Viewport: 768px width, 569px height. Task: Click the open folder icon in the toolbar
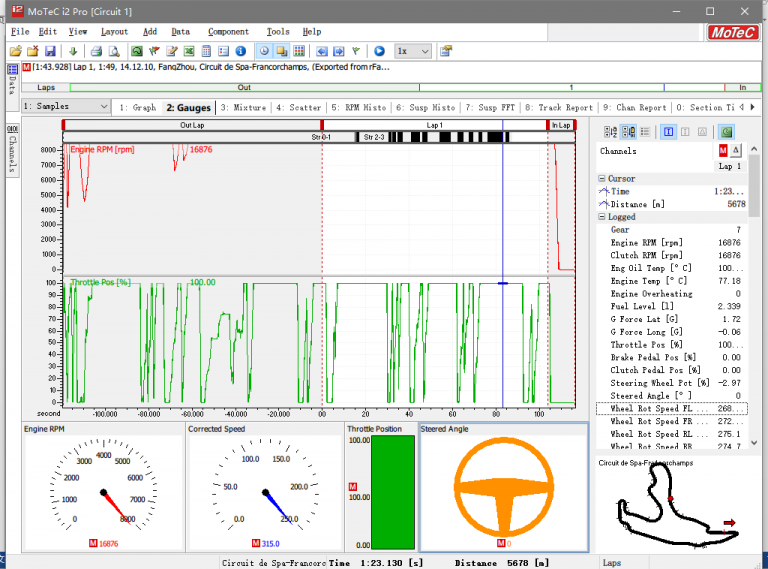click(x=16, y=51)
